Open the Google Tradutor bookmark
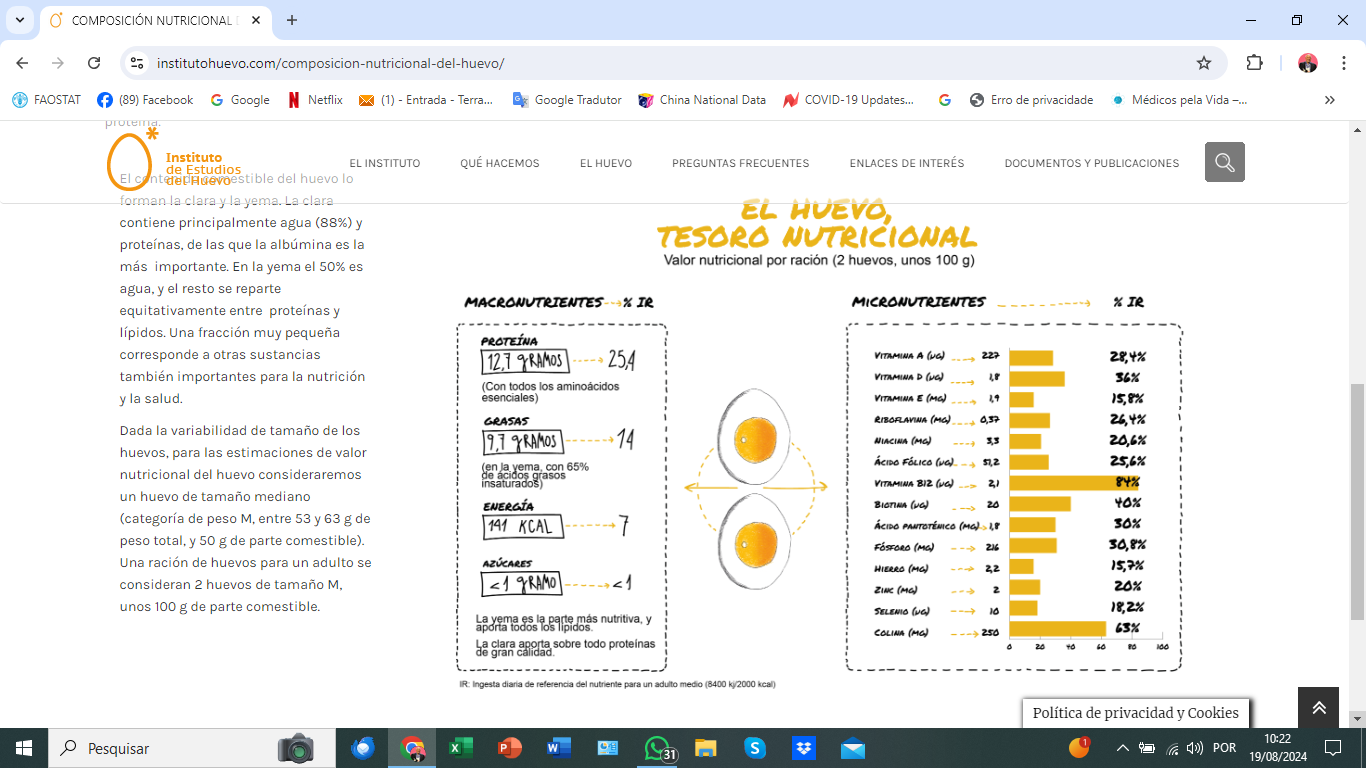1366x768 pixels. (567, 100)
